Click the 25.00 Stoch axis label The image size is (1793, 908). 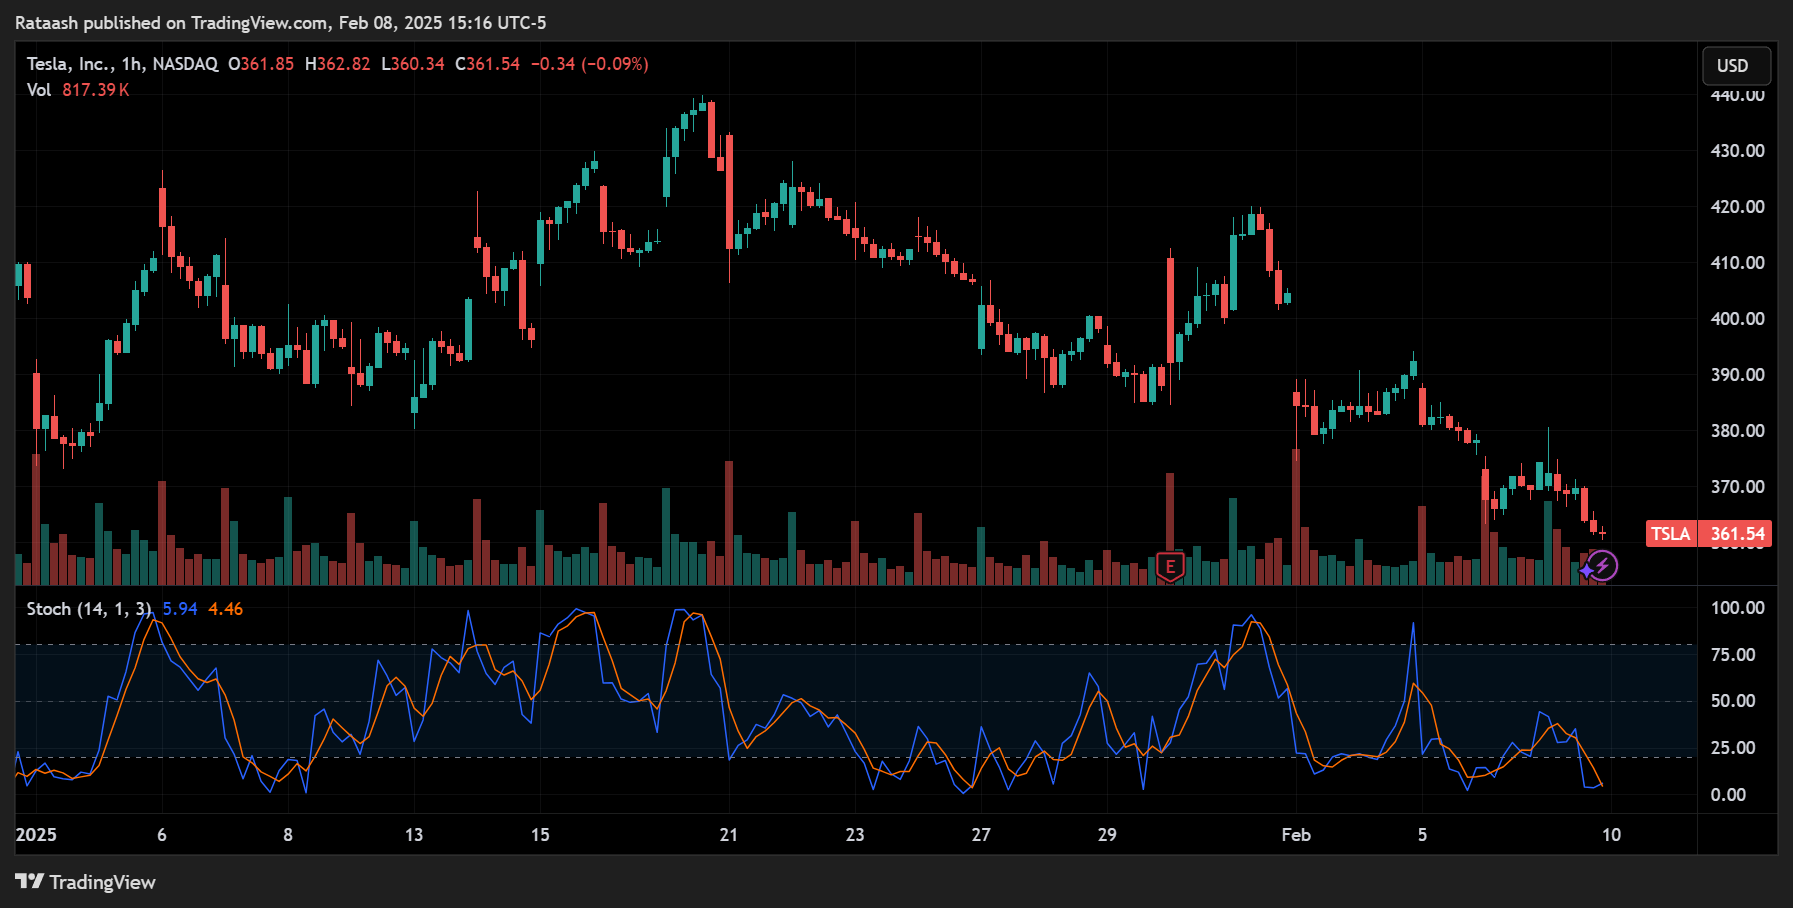1733,748
